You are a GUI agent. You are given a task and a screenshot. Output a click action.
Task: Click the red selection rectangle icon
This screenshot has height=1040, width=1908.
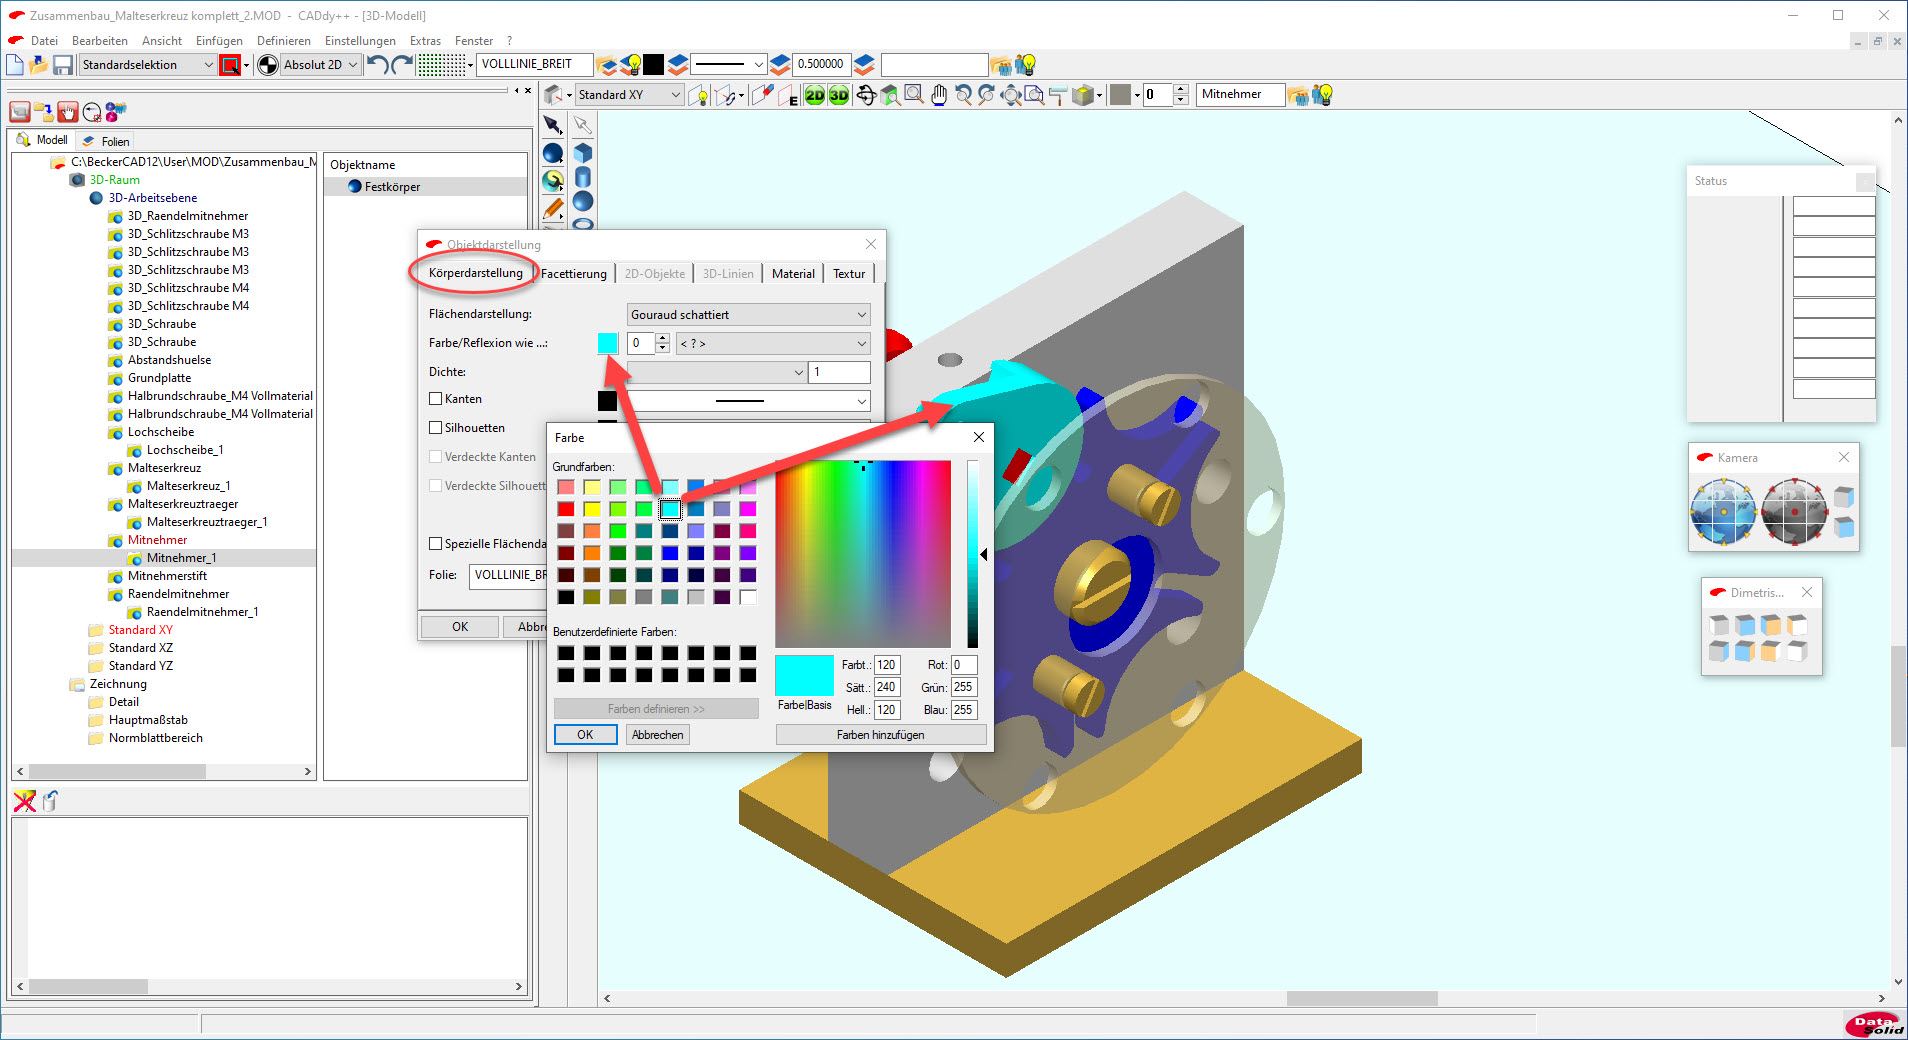click(x=230, y=65)
